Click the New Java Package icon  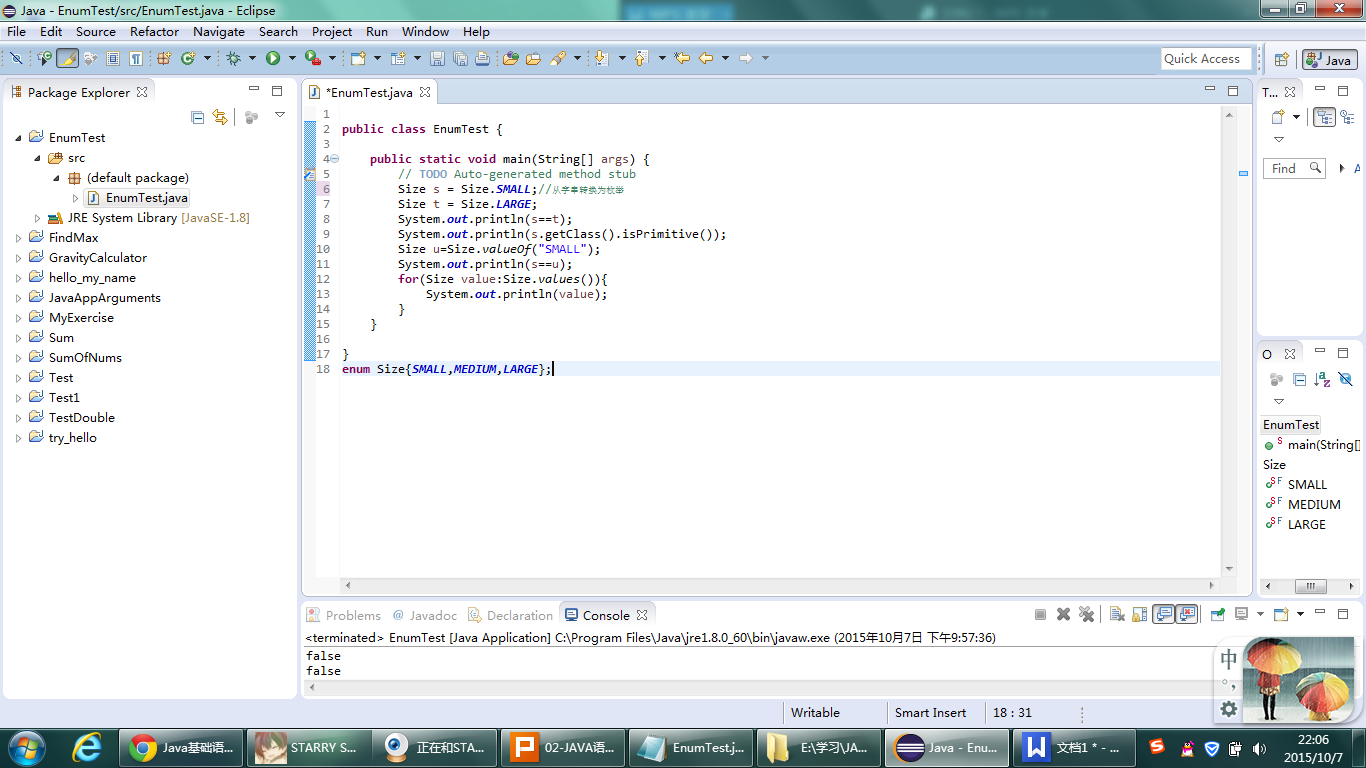click(164, 58)
